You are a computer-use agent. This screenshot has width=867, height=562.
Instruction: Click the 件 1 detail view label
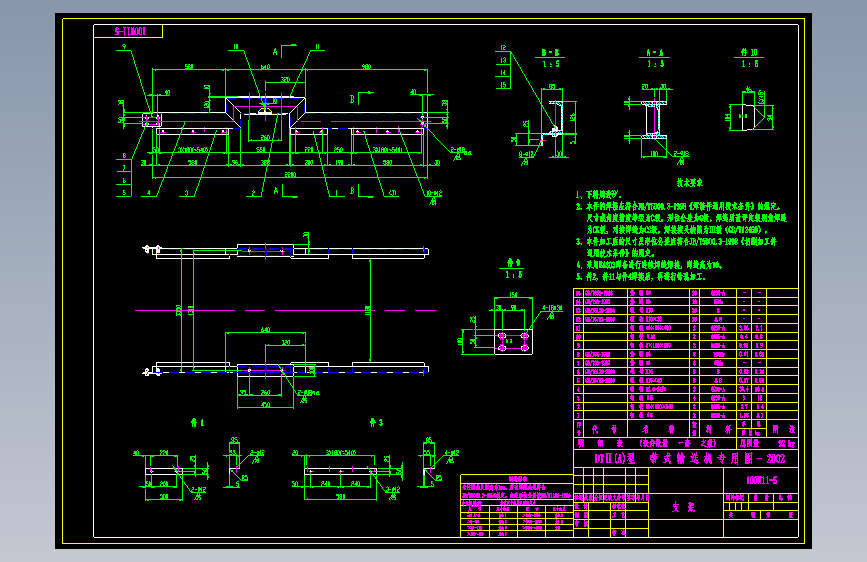point(197,423)
